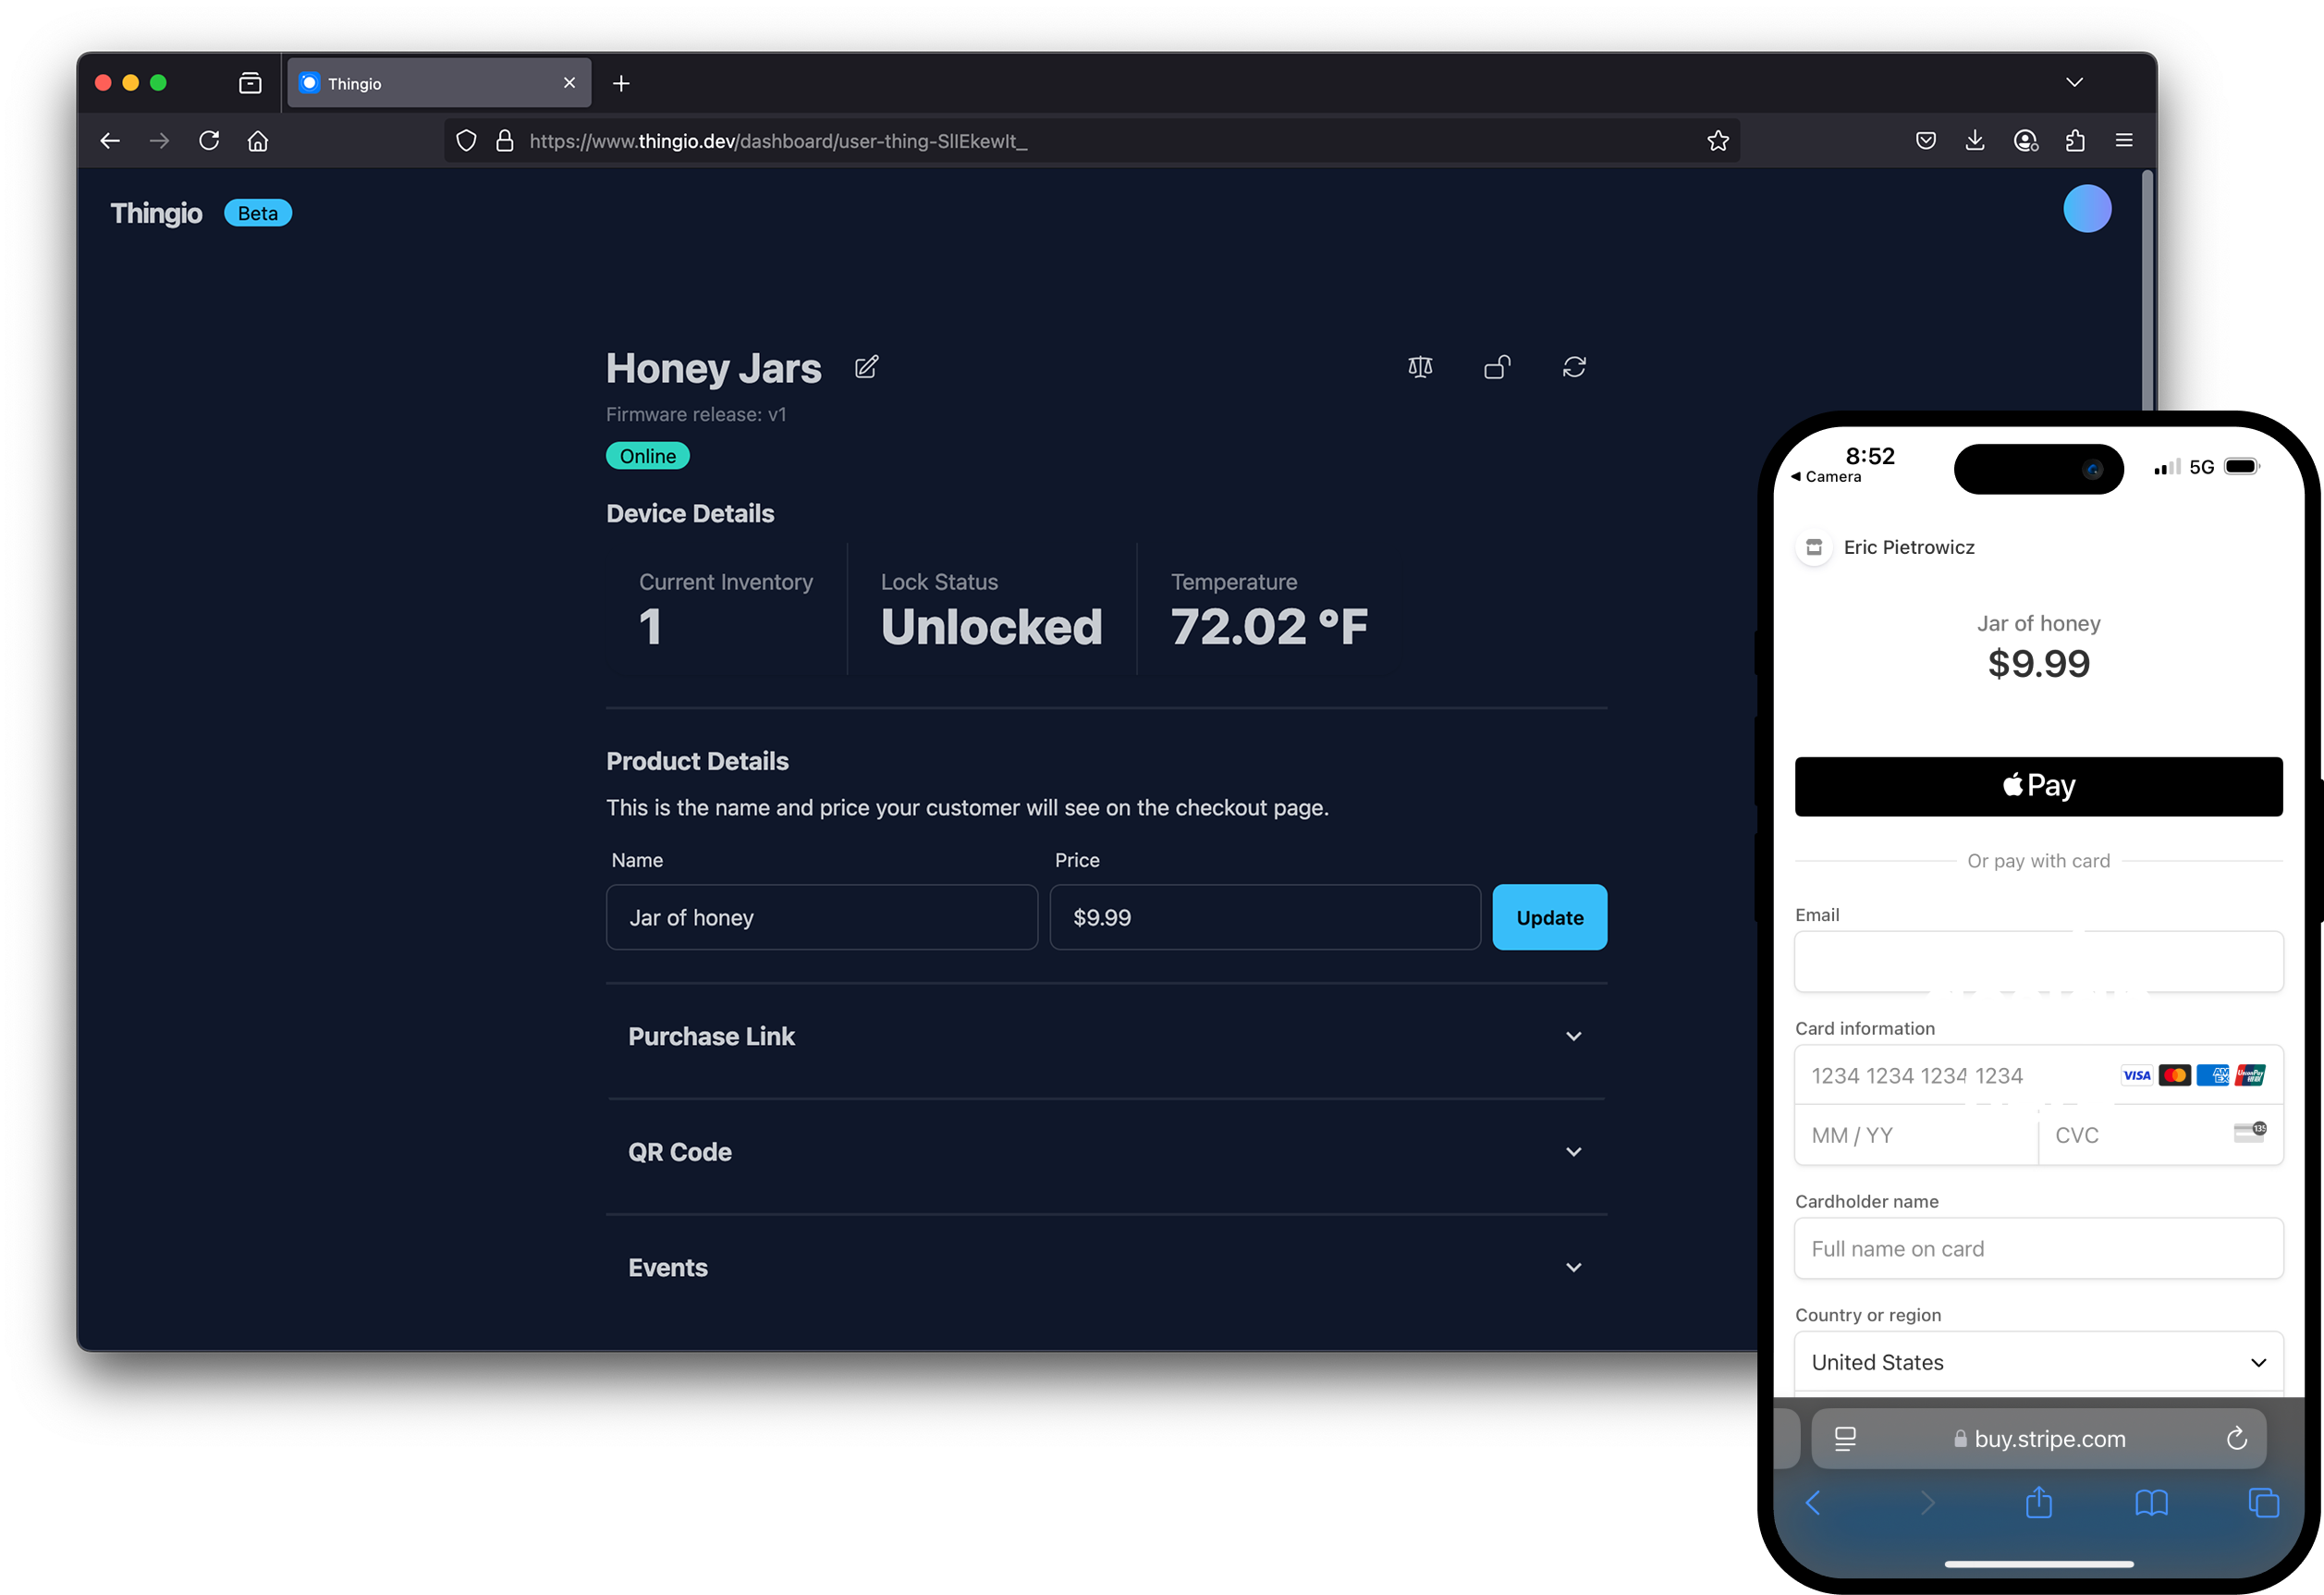Expand the Events section
This screenshot has height=1595, width=2324.
pyautogui.click(x=1106, y=1268)
